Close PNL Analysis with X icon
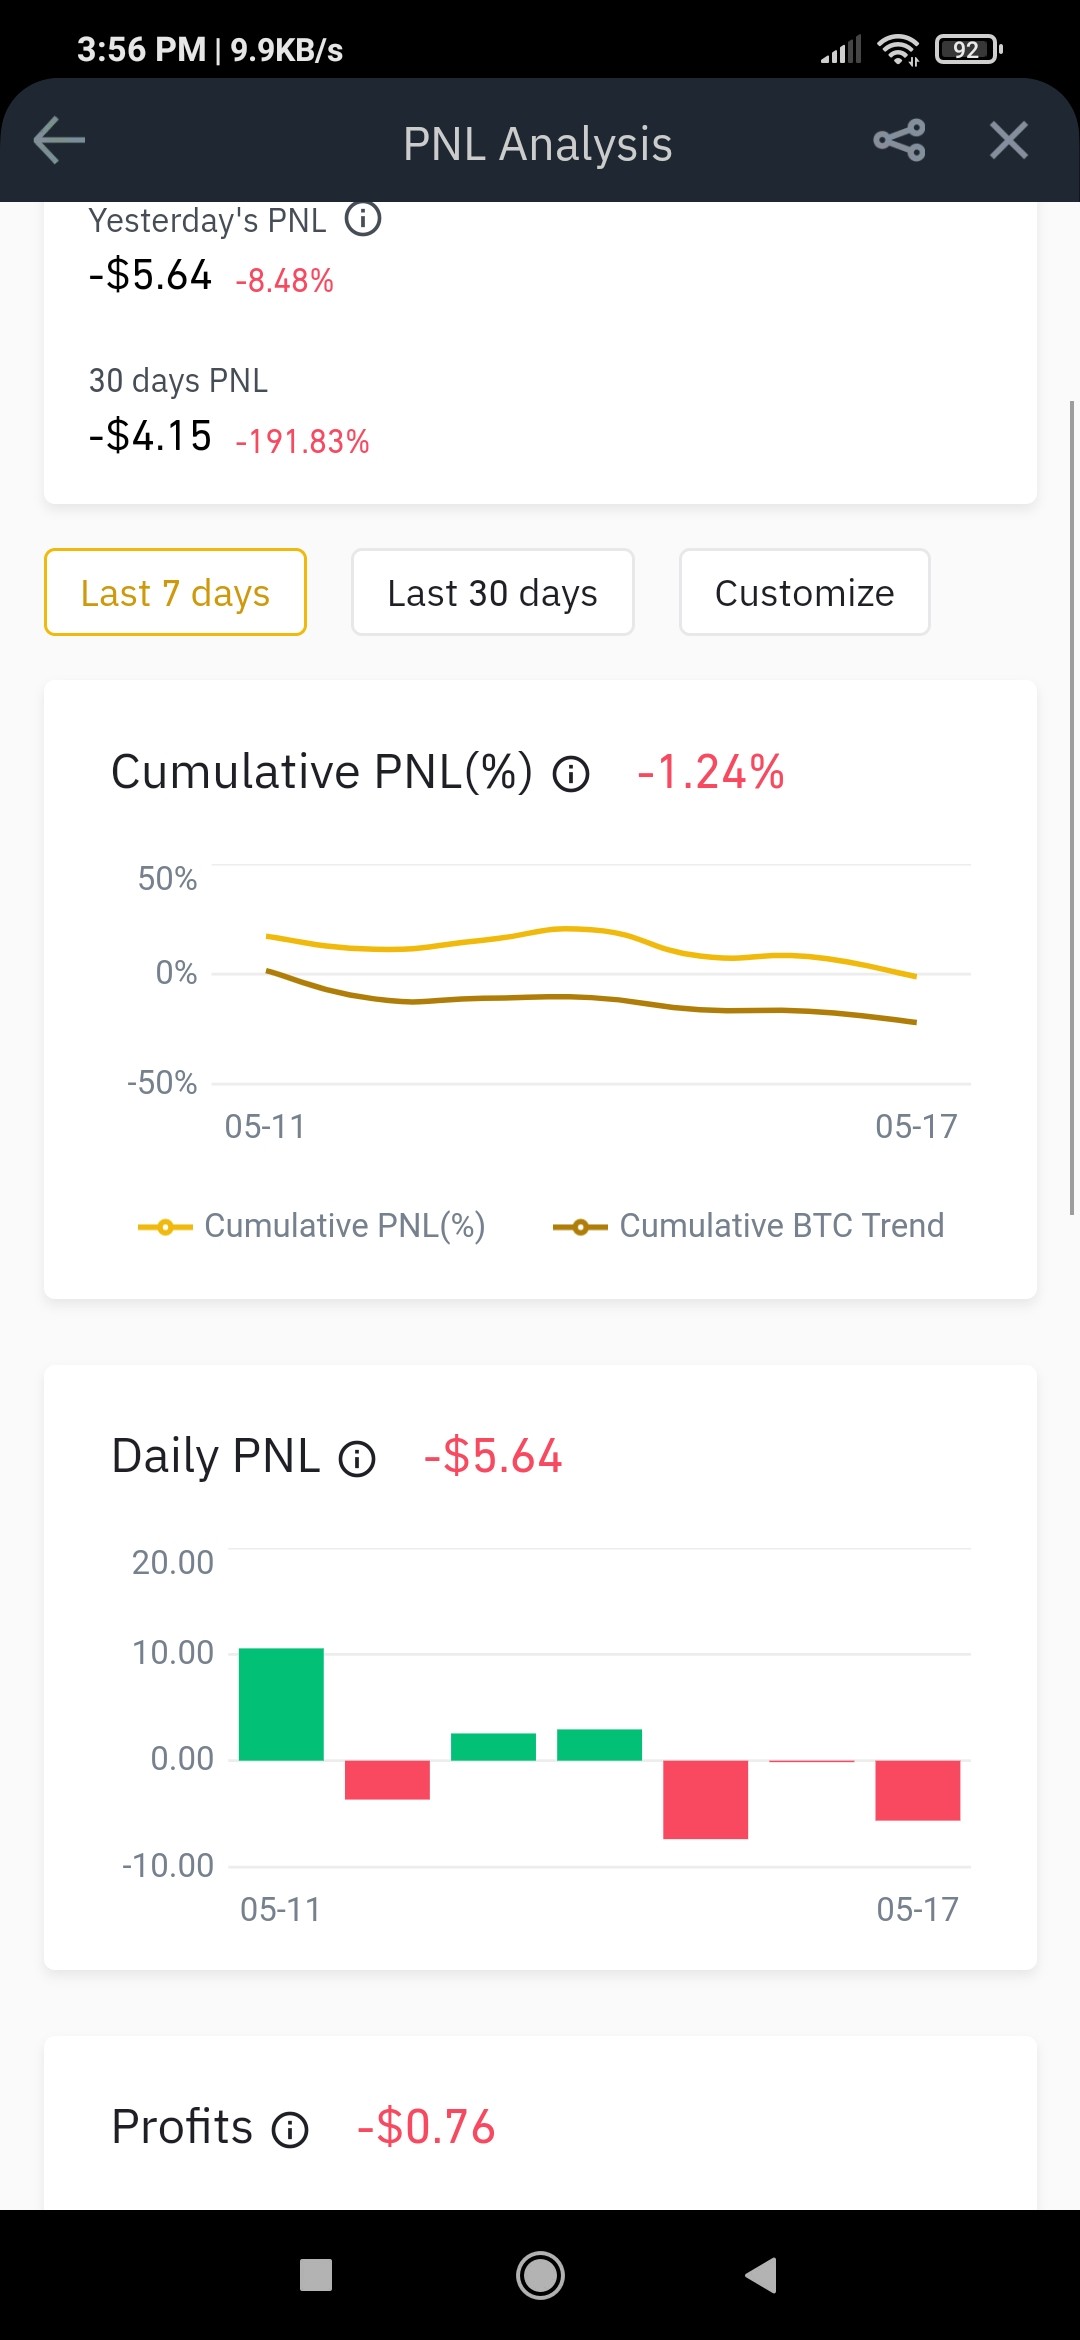 pyautogui.click(x=1008, y=140)
